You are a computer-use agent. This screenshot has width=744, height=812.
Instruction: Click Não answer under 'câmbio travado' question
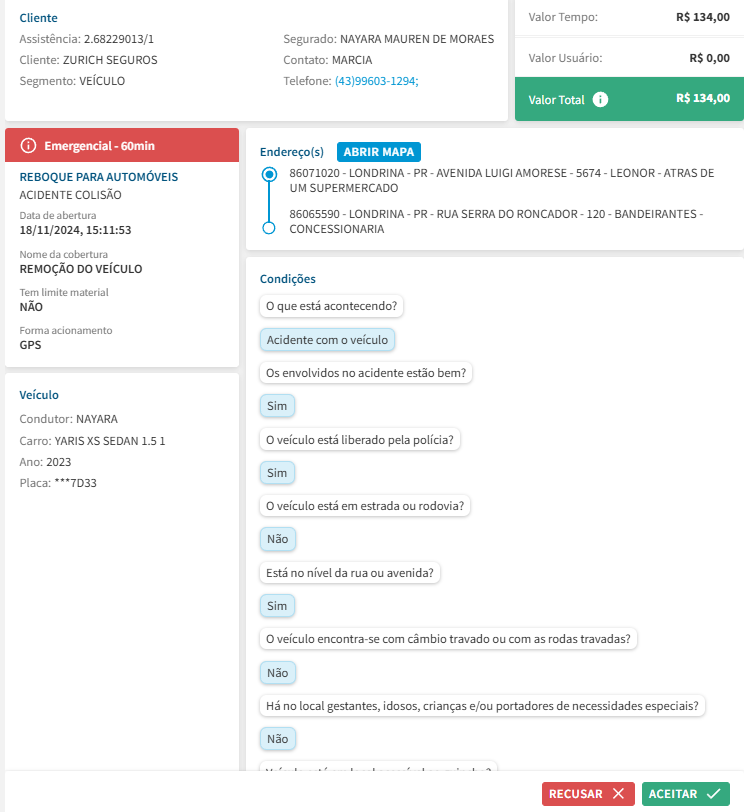277,673
